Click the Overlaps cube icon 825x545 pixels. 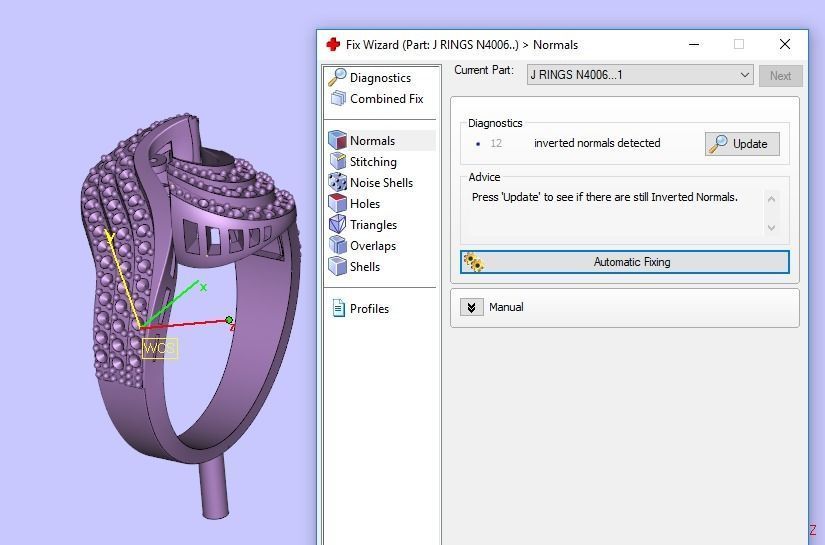point(337,245)
